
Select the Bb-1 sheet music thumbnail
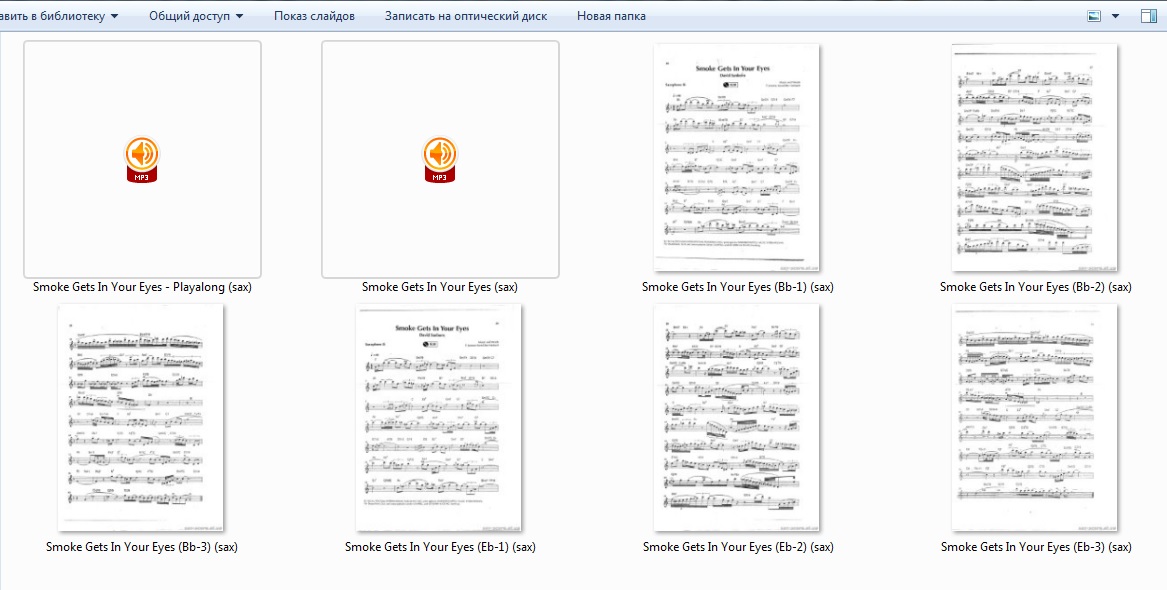(737, 158)
